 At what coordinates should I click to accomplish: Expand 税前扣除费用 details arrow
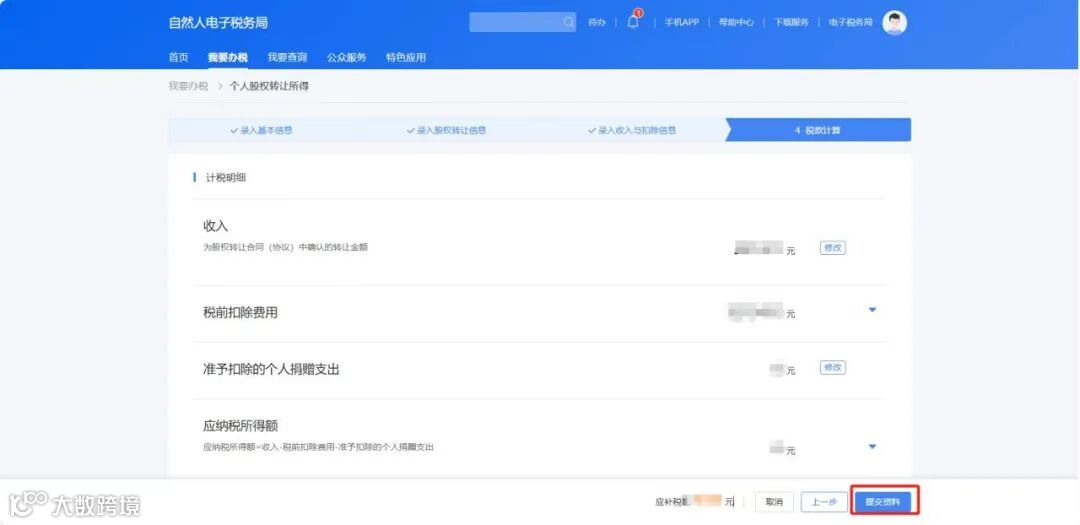tap(872, 310)
